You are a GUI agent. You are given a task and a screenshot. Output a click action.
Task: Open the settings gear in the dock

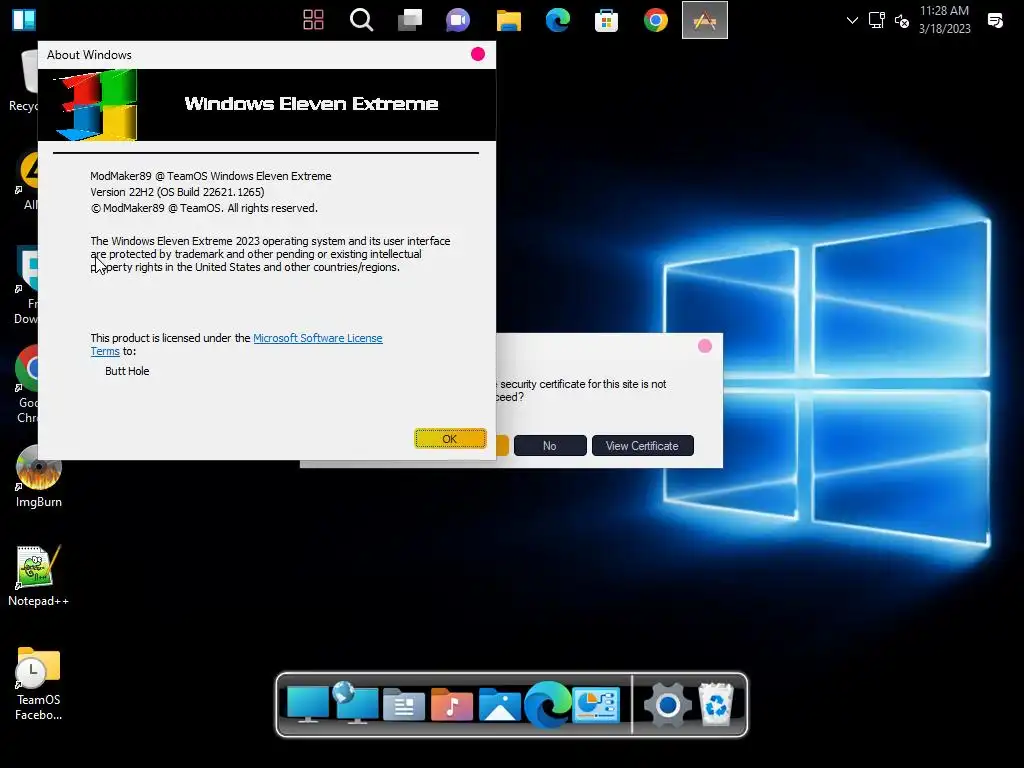(x=667, y=705)
